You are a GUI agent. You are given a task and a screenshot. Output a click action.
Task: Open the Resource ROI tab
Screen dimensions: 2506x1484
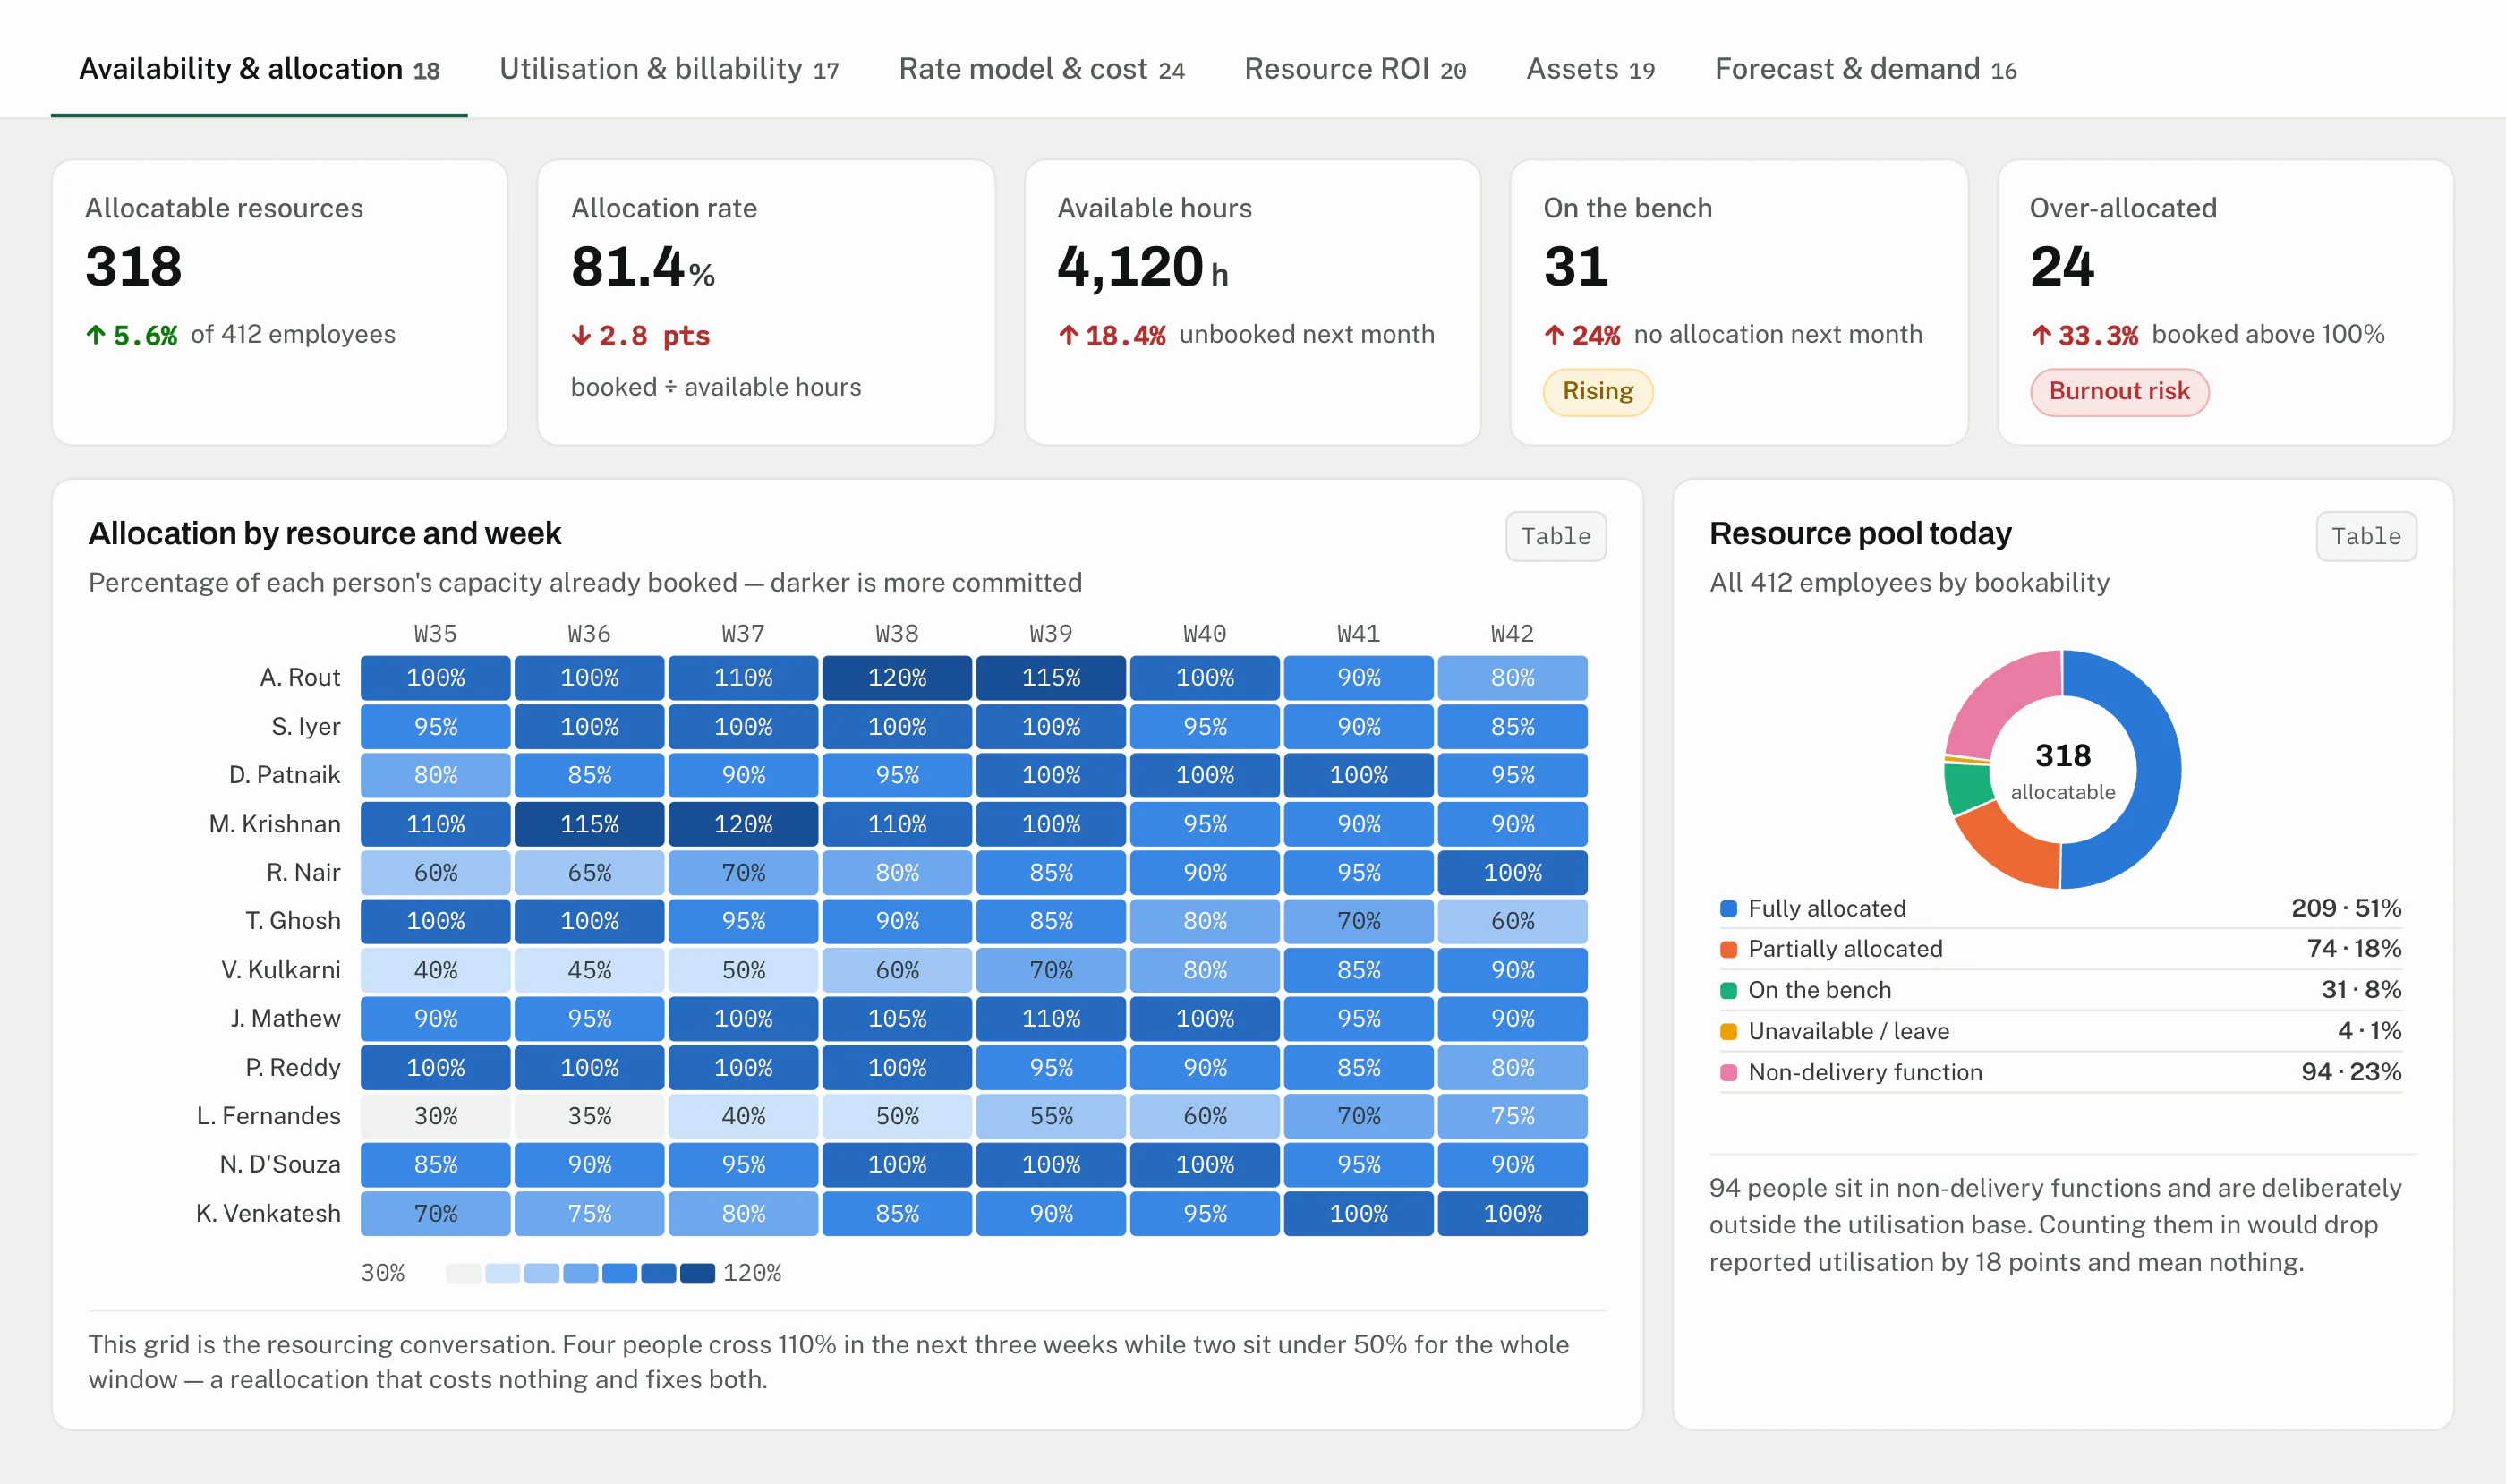[1355, 69]
